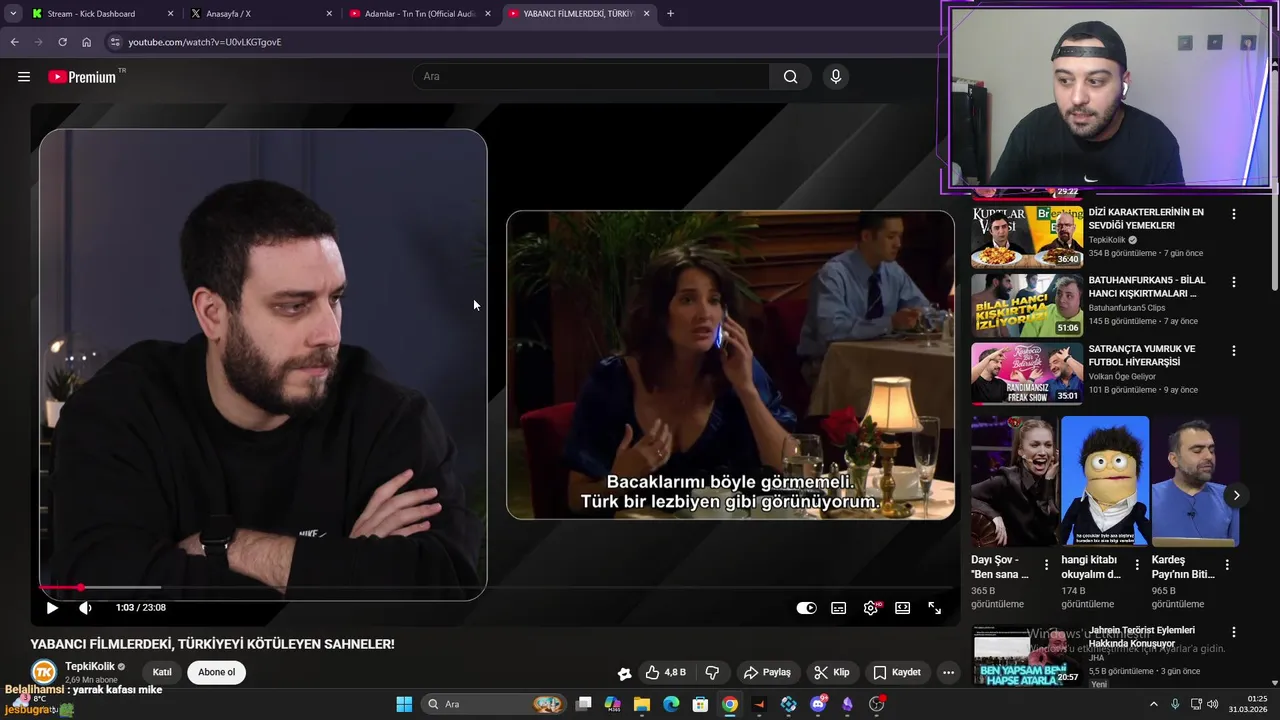Open 'DİZİ KARAKTERLERİNİN EN SEVDİĞİ YEMEKLER' video
The width and height of the screenshot is (1280, 720).
(x=1146, y=219)
